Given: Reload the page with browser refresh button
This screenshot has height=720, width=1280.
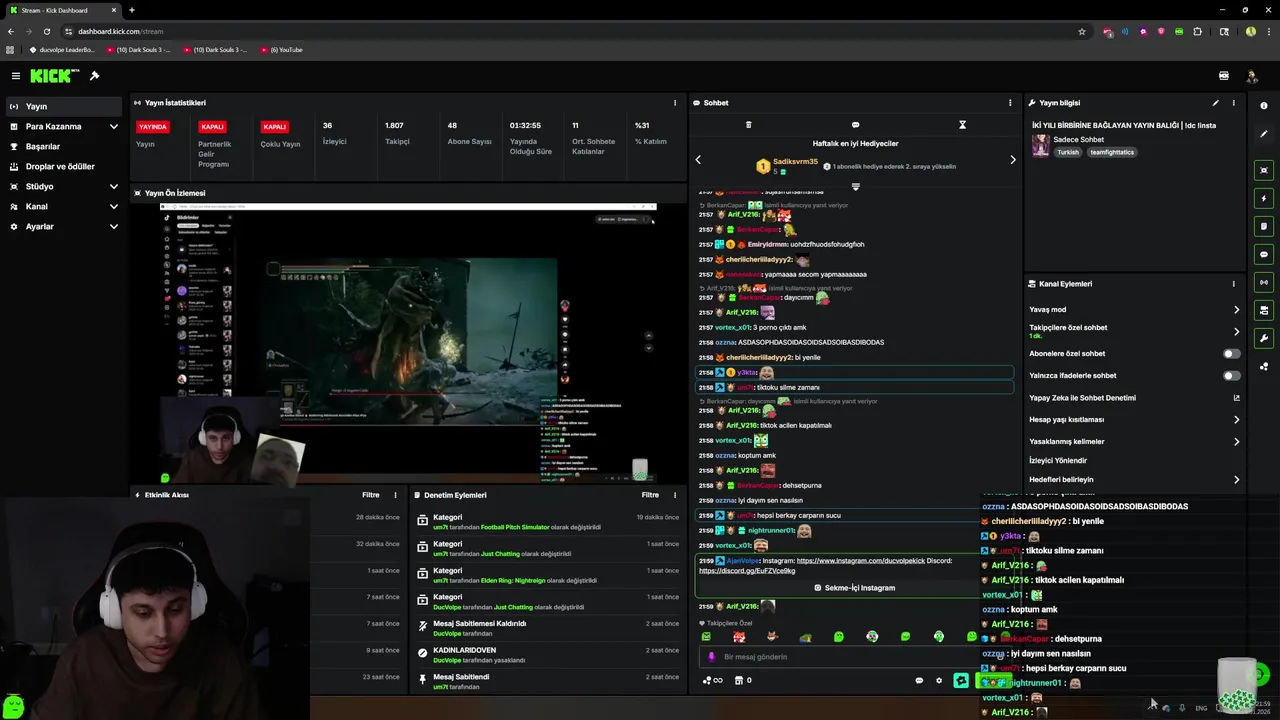Looking at the screenshot, I should pyautogui.click(x=46, y=31).
